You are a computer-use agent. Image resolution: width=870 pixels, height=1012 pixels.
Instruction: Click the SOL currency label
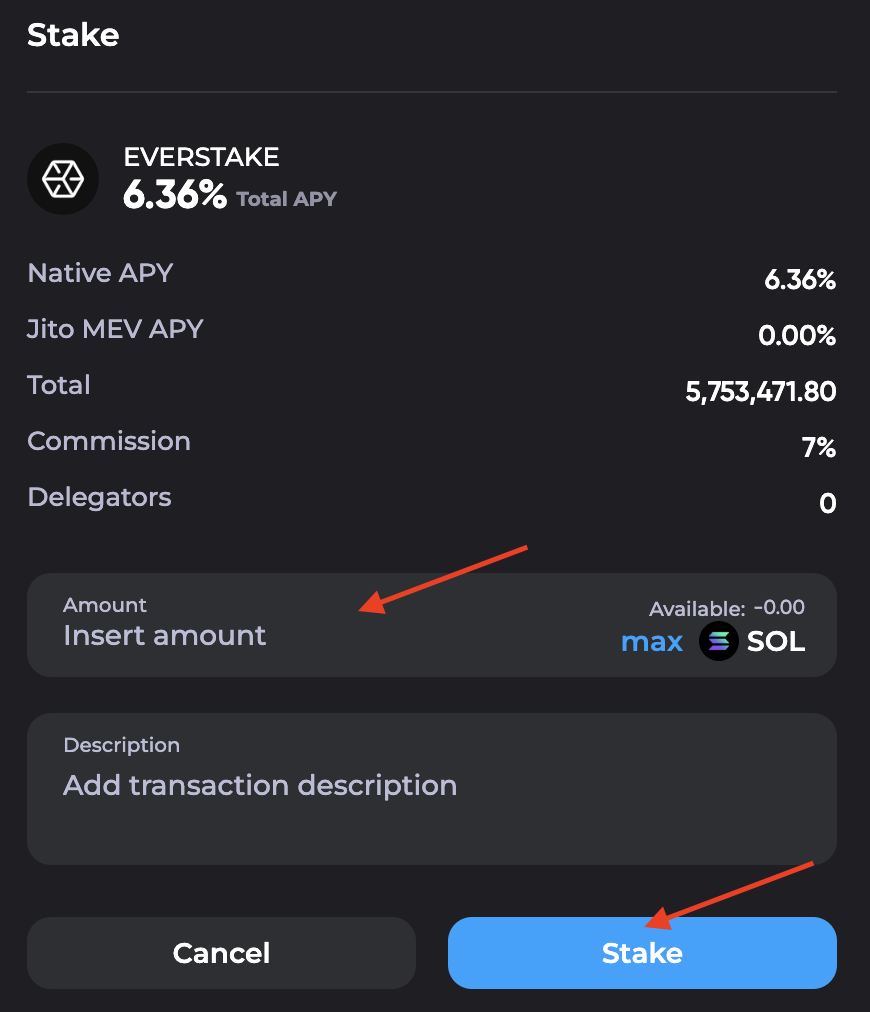click(776, 642)
